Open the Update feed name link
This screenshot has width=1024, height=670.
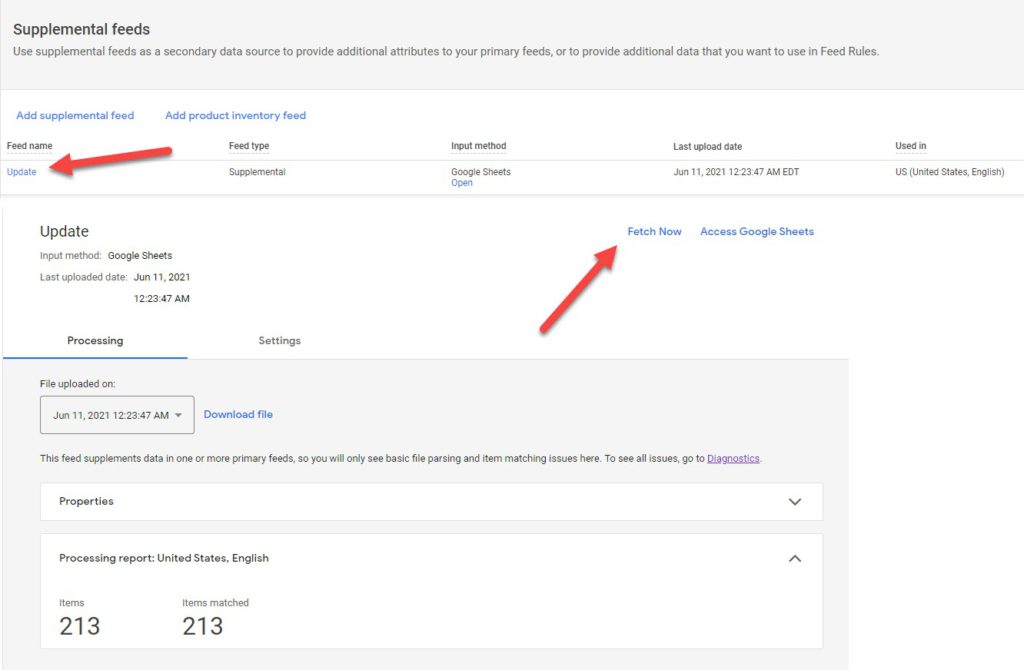click(22, 172)
